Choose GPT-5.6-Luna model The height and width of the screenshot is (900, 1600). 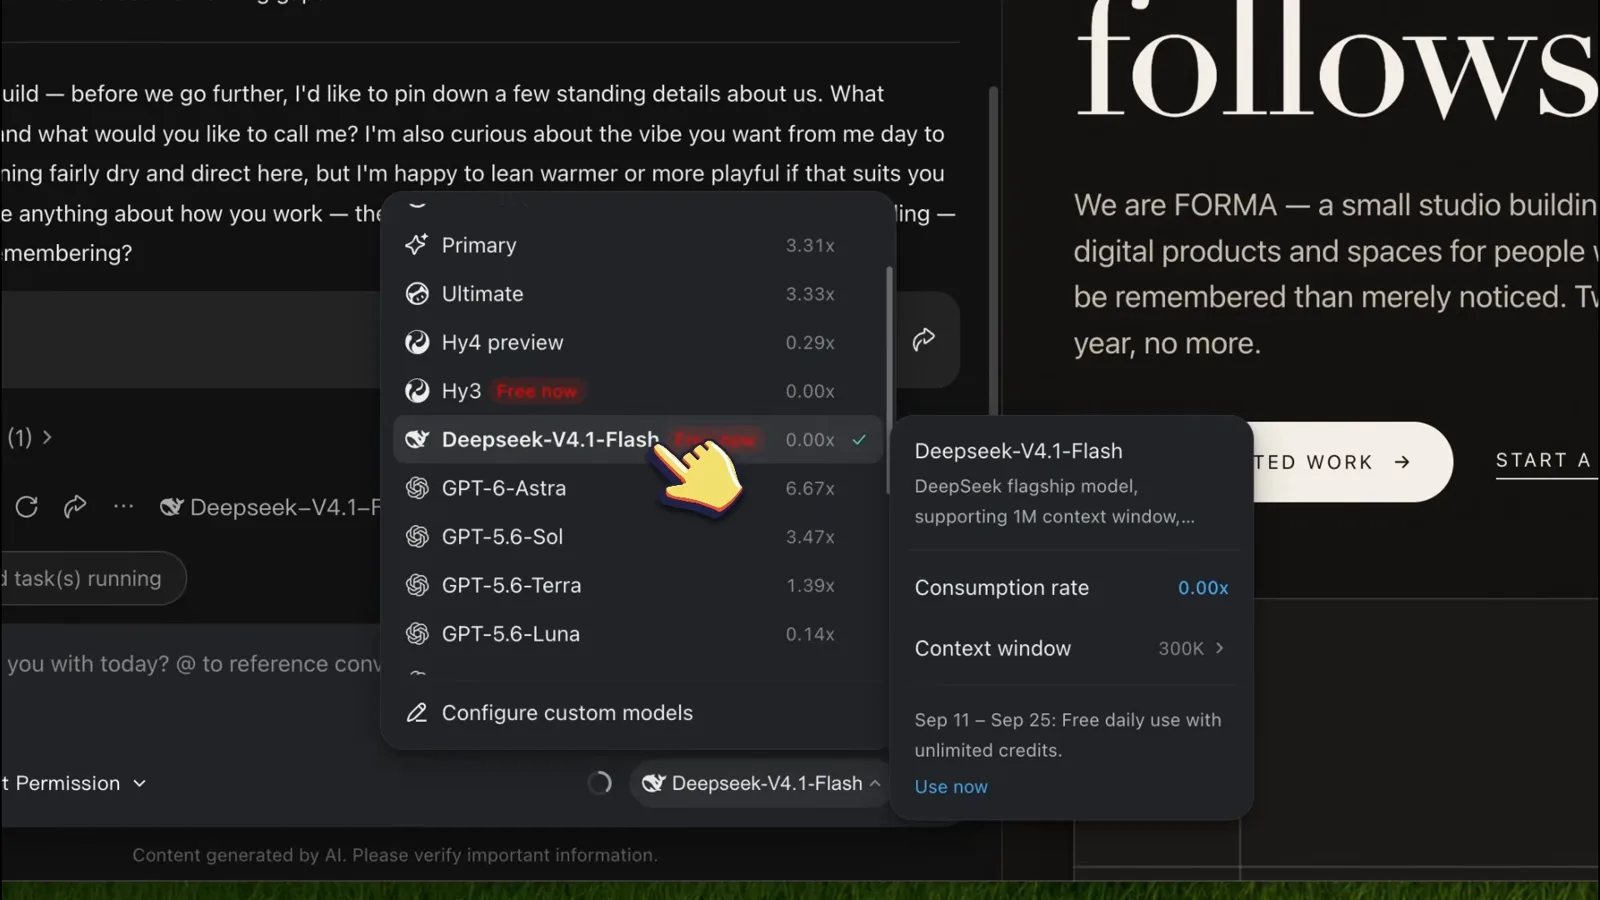pos(637,634)
